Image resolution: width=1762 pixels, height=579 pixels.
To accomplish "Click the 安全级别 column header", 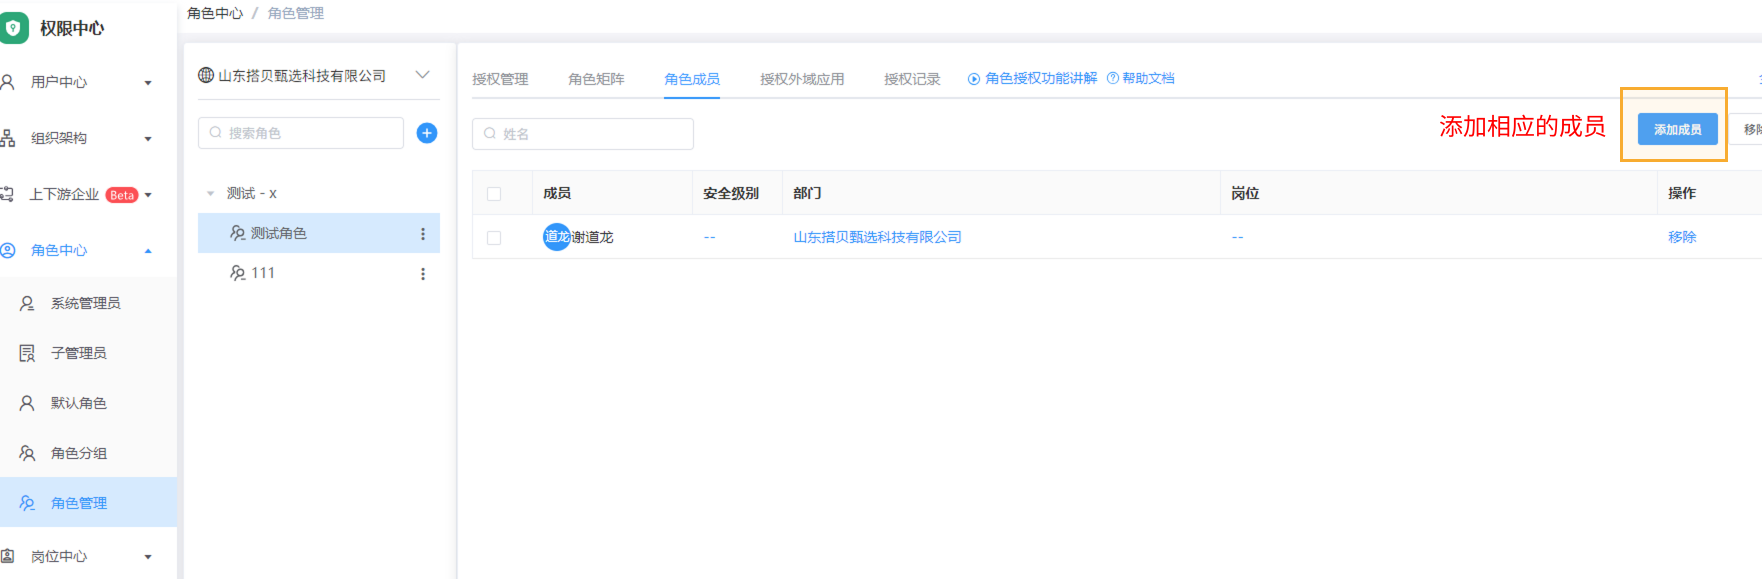I will click(731, 193).
